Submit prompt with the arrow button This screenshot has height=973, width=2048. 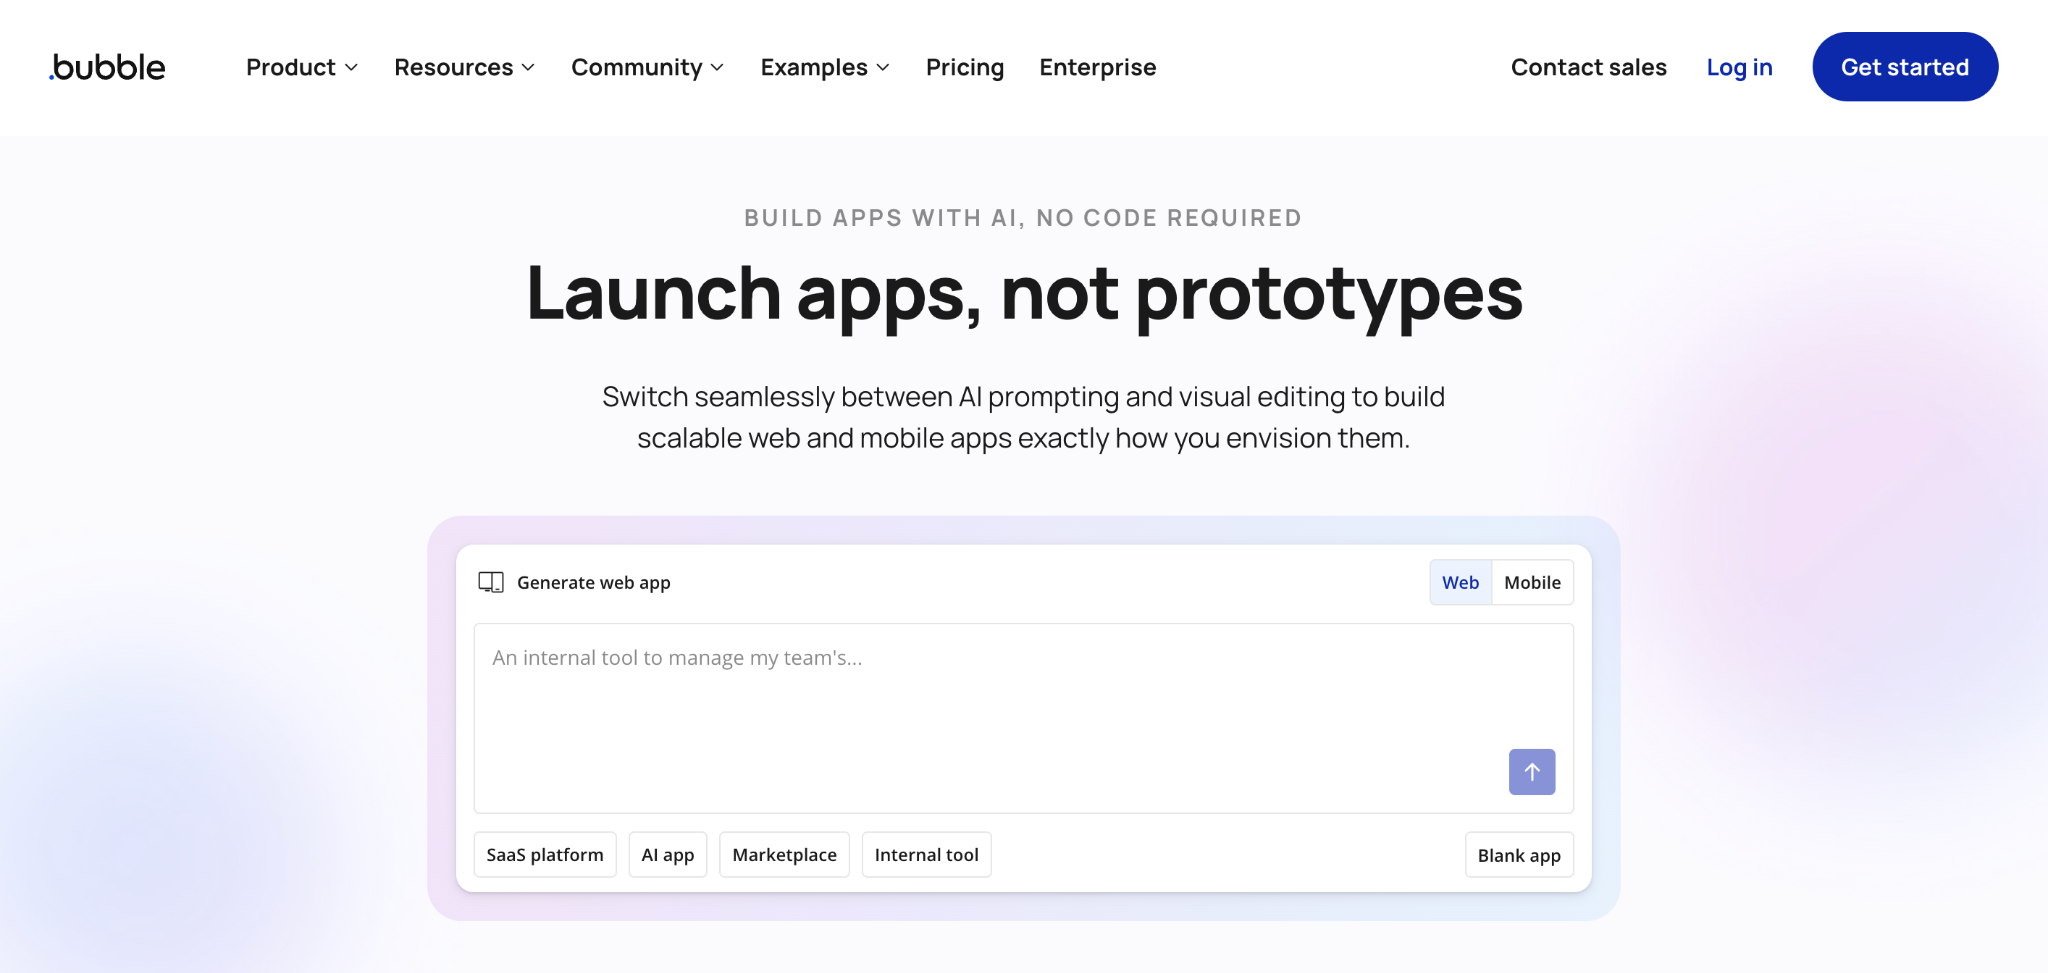[x=1532, y=772]
